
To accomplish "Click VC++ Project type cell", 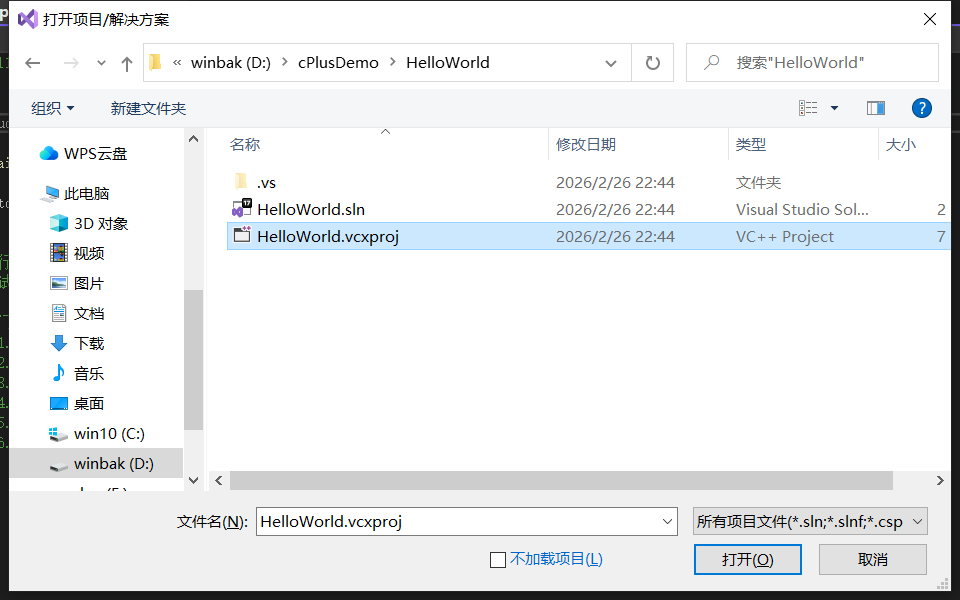I will click(784, 236).
